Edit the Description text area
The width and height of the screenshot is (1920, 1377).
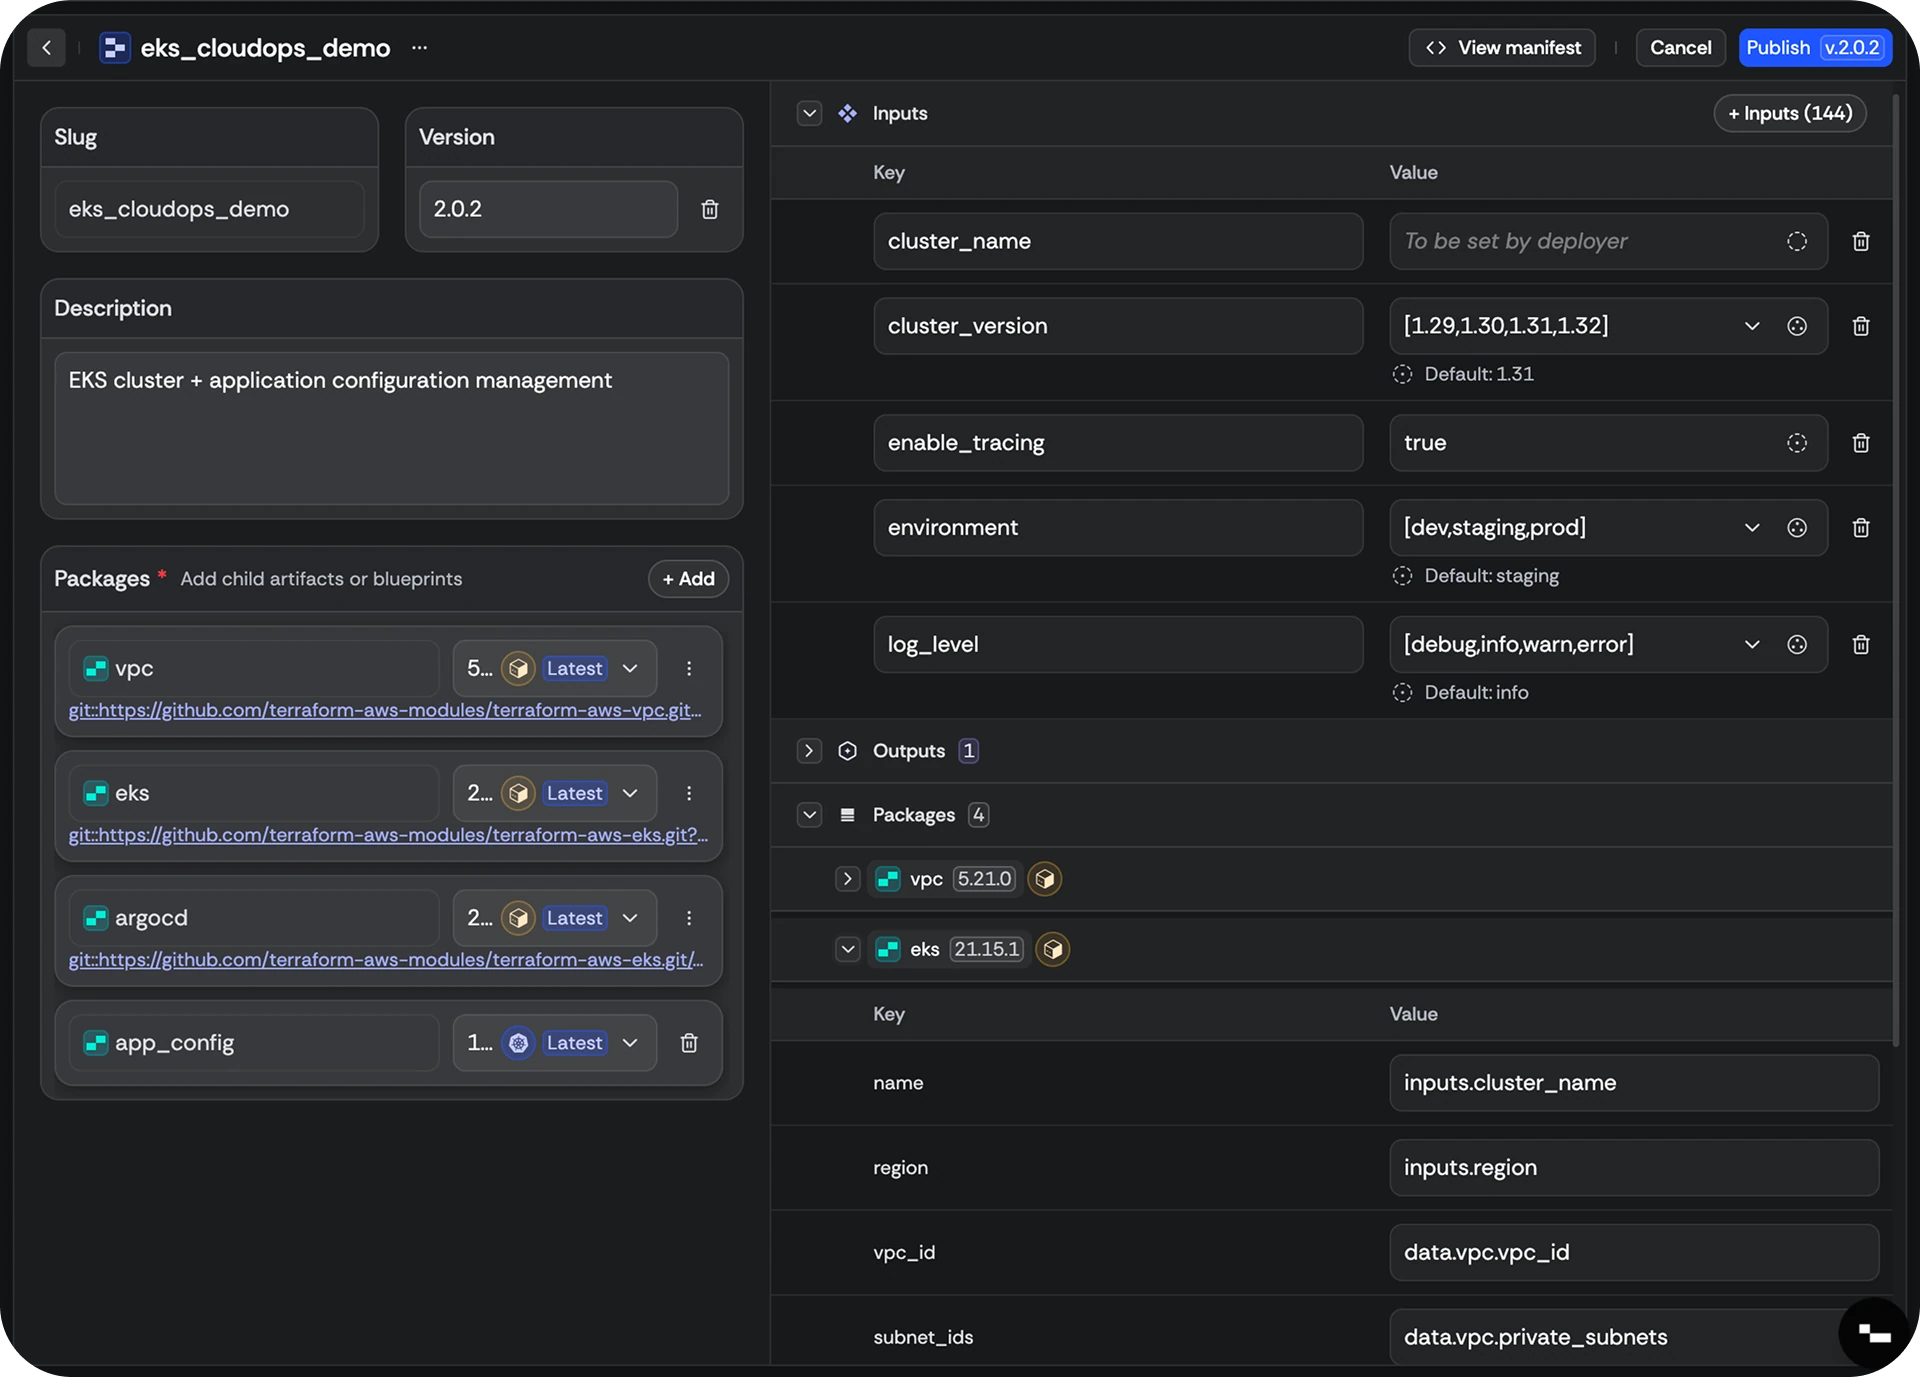click(392, 428)
